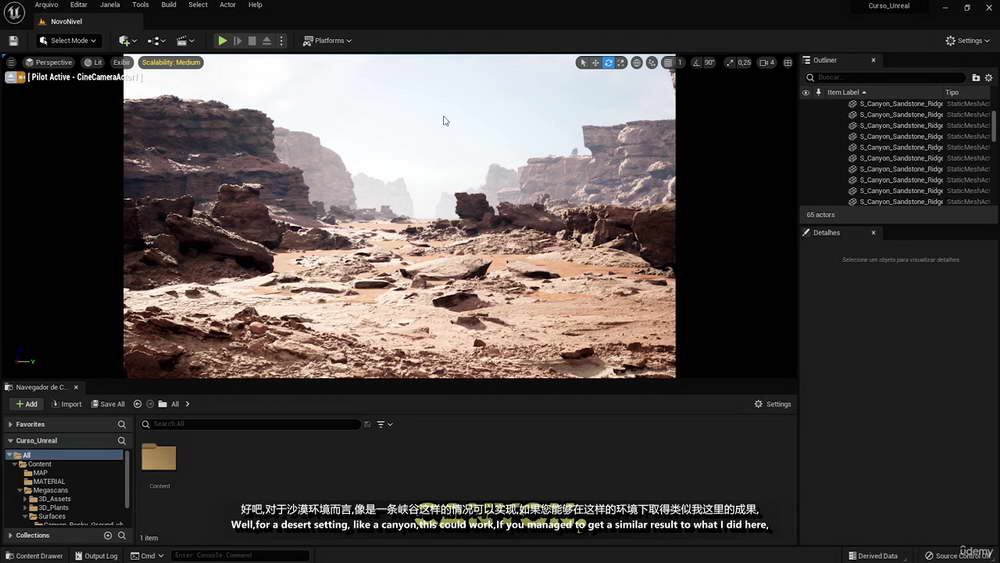Screen dimensions: 1000x563
Task: Click the viewport layout maximize/restore icon
Action: click(x=788, y=62)
